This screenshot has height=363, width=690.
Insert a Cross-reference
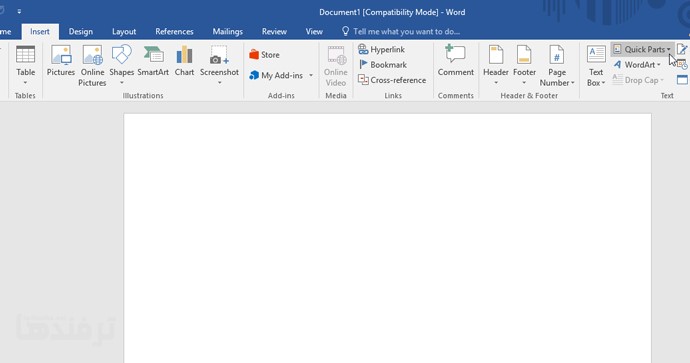(392, 80)
